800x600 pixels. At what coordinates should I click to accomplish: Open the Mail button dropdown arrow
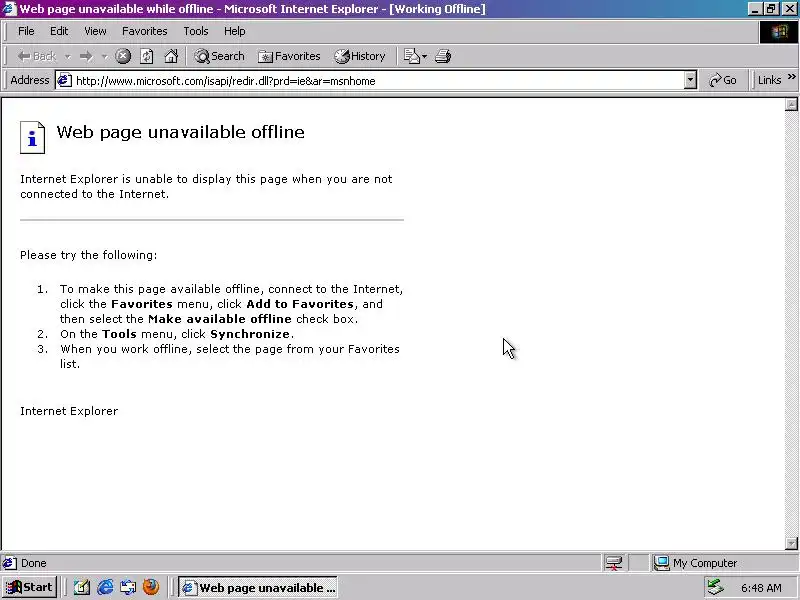tap(424, 57)
